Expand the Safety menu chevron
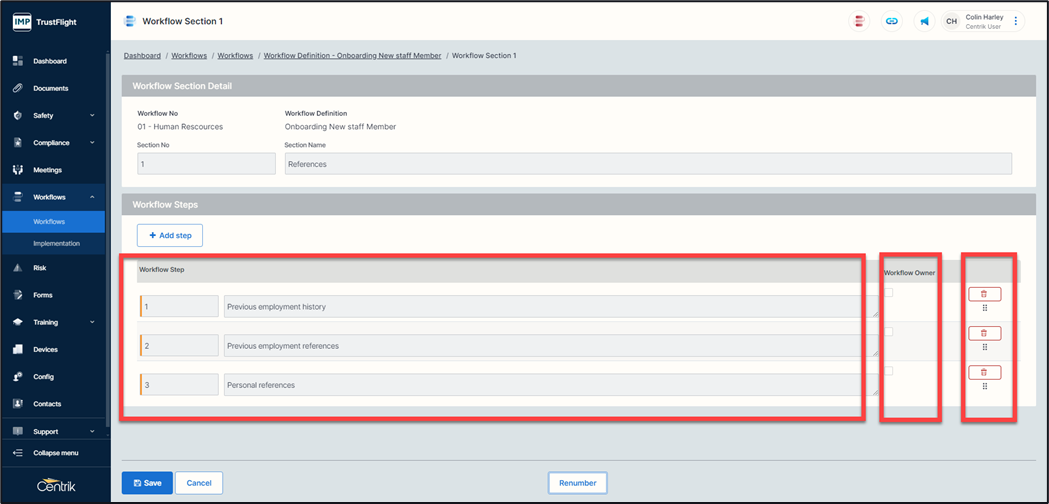Screen dimensions: 1049x504 tap(92, 115)
